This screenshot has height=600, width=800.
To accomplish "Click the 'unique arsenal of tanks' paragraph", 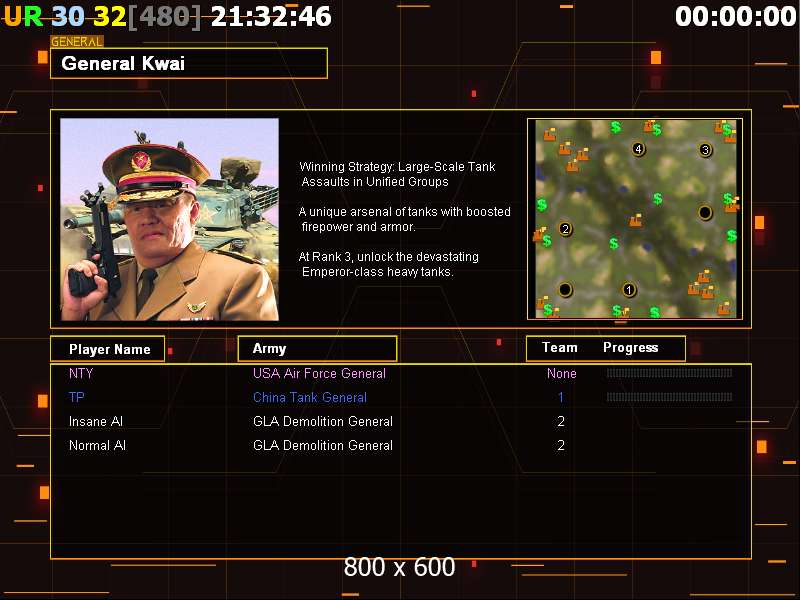I will [x=405, y=219].
